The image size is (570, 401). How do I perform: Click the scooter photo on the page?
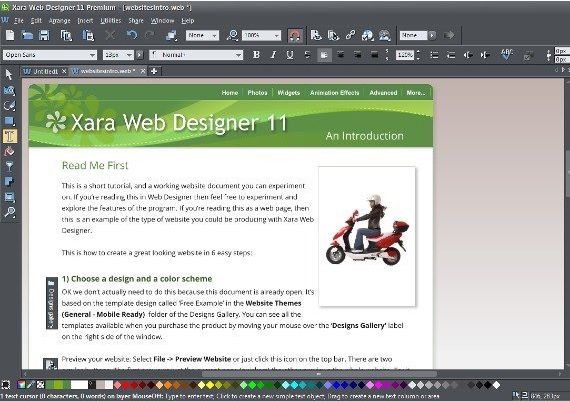[367, 236]
